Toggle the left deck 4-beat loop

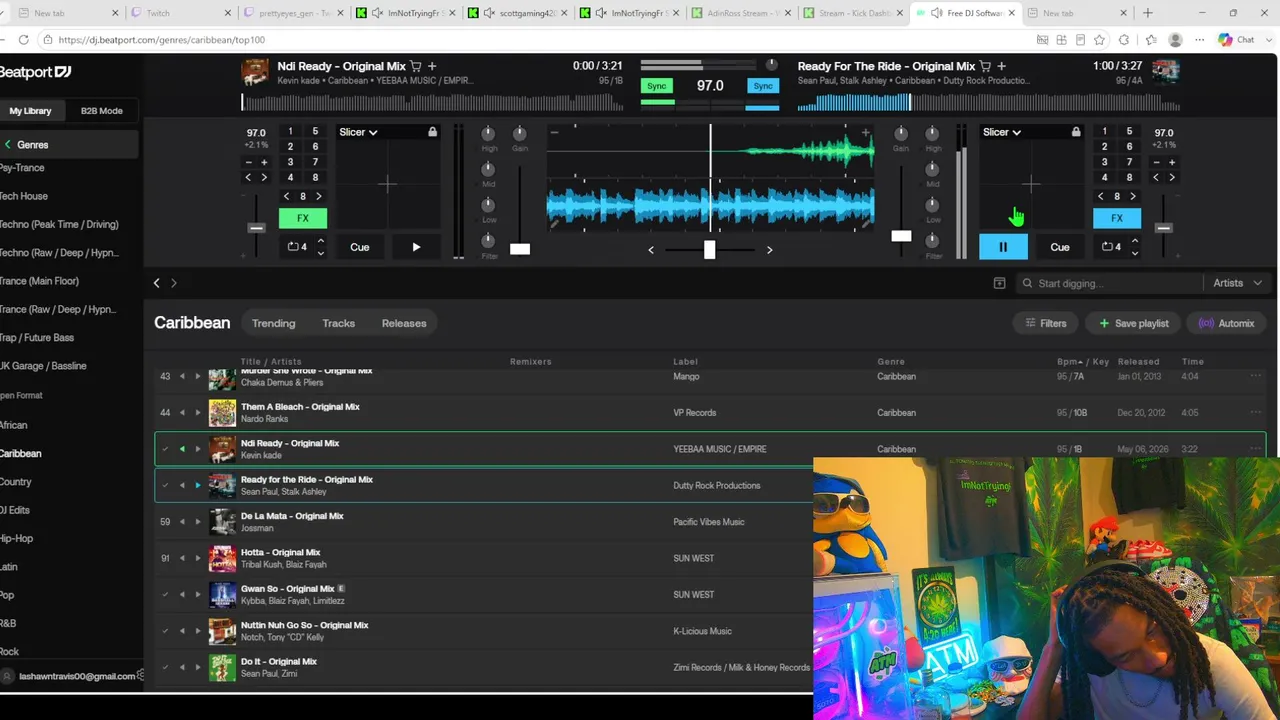[297, 247]
